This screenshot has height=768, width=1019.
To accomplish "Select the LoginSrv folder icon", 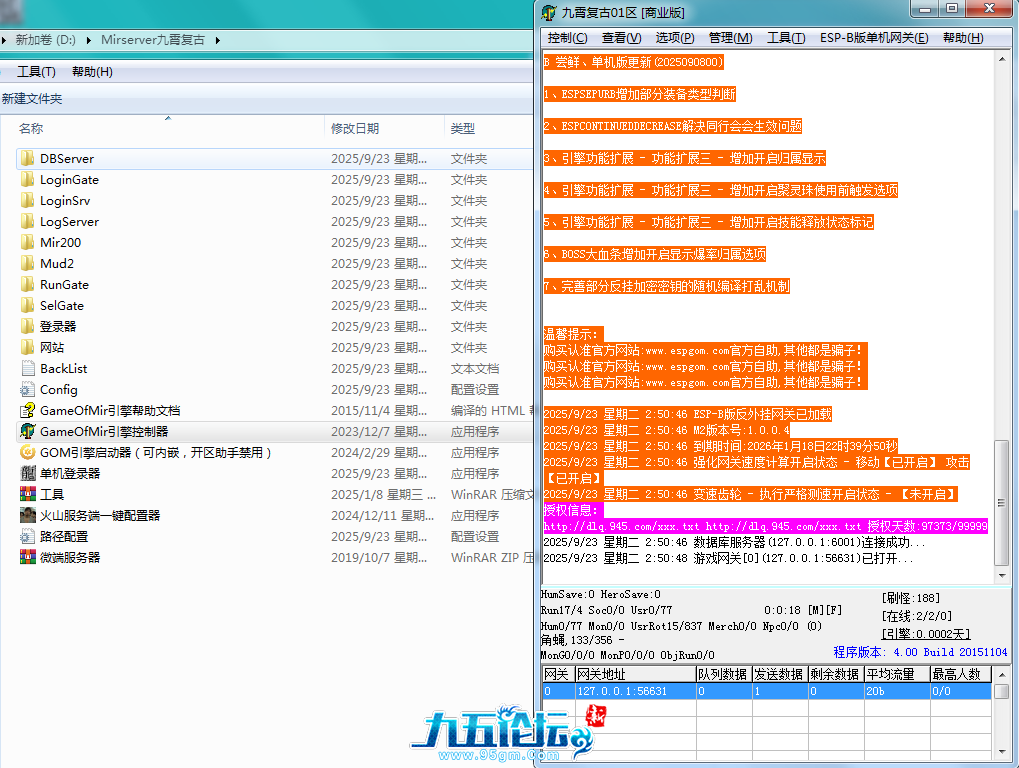I will 27,201.
